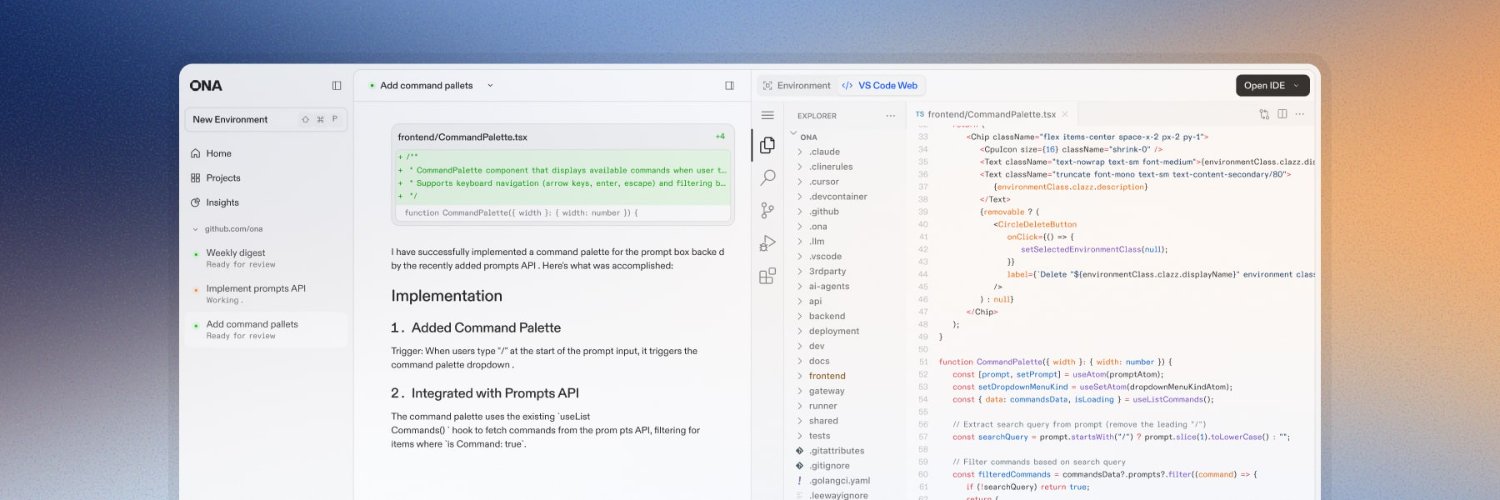The width and height of the screenshot is (1500, 500).
Task: Click the New Environment button
Action: [x=245, y=120]
